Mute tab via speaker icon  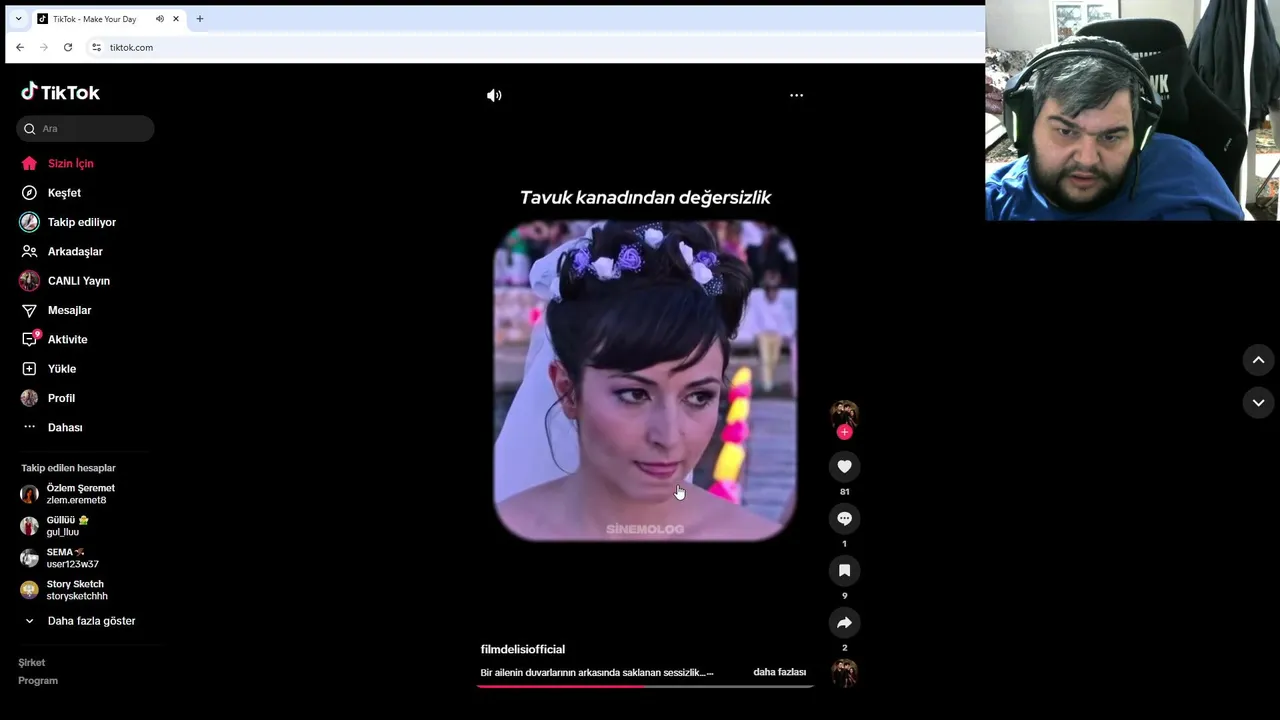pos(159,19)
